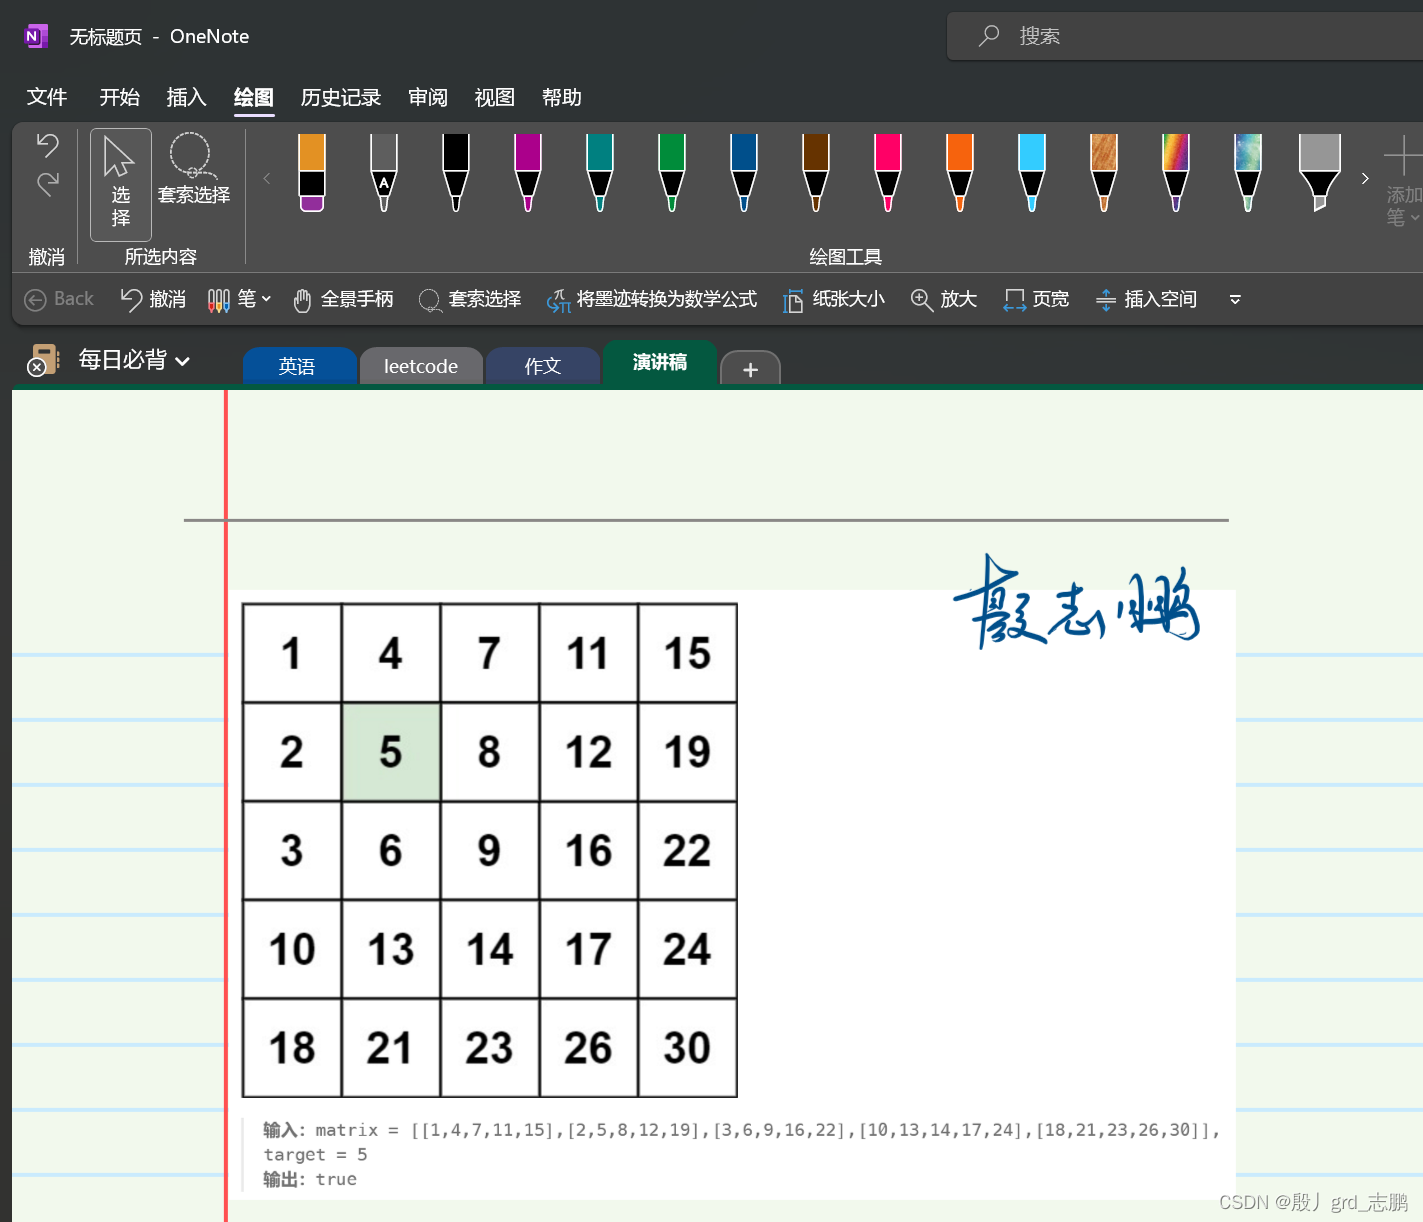Screen dimensions: 1423x1222
Task: Choose the Lasso Select (套索选择) ribbon tool
Action: pyautogui.click(x=193, y=170)
